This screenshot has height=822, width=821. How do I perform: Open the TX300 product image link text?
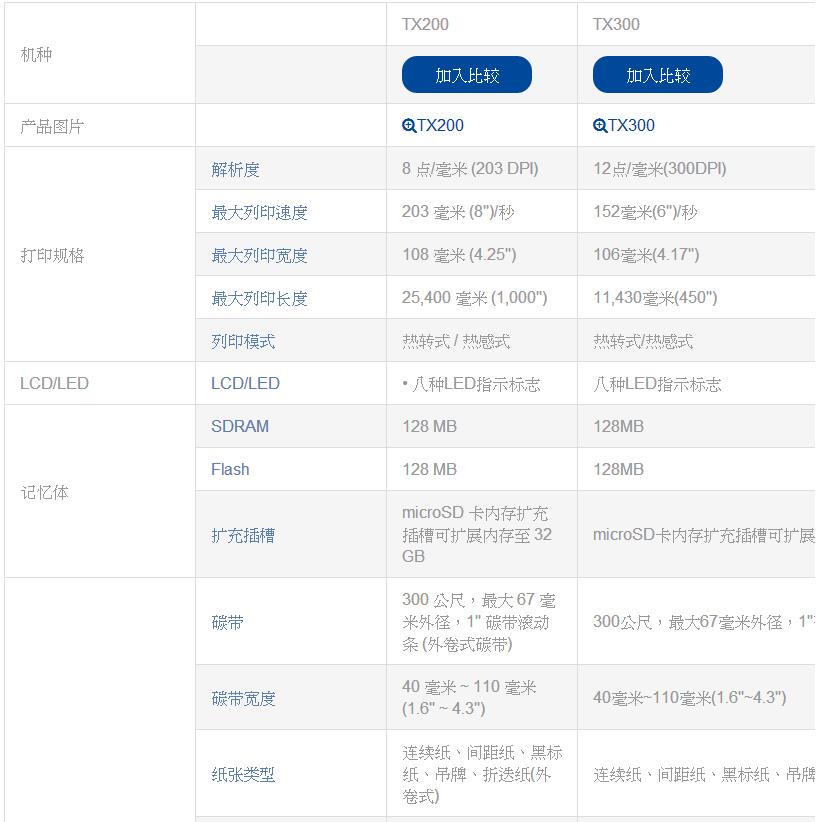631,126
